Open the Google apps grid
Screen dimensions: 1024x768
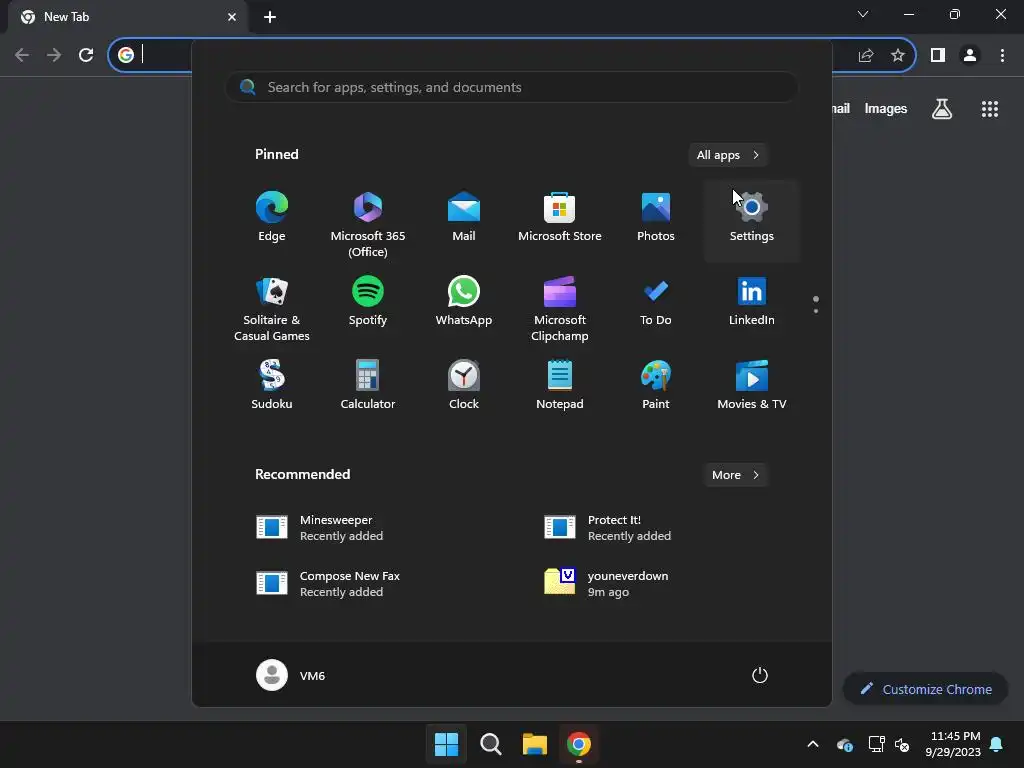click(989, 109)
